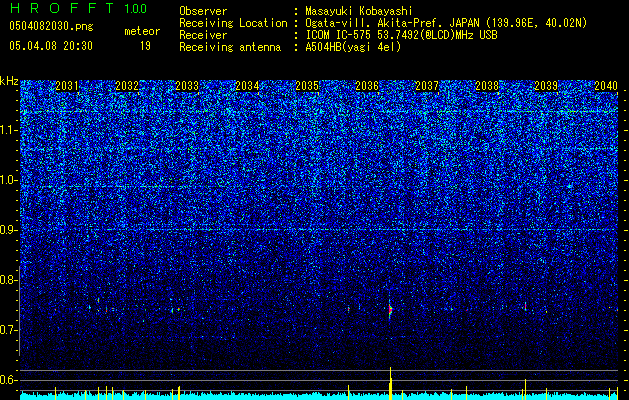Click the tallest yellow spike in the power graph
This screenshot has height=400, width=629.
(390, 383)
